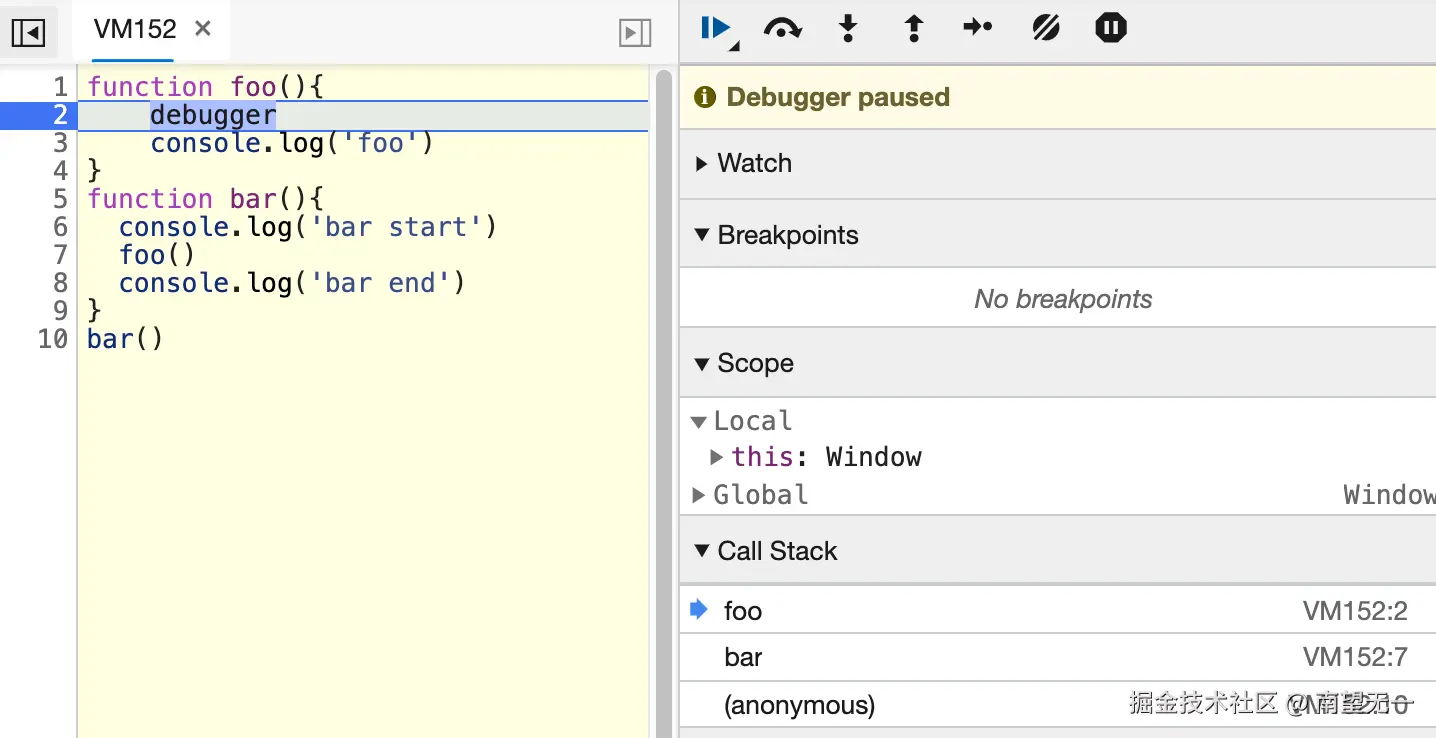Close the VM152 tab
The width and height of the screenshot is (1436, 738).
point(203,29)
